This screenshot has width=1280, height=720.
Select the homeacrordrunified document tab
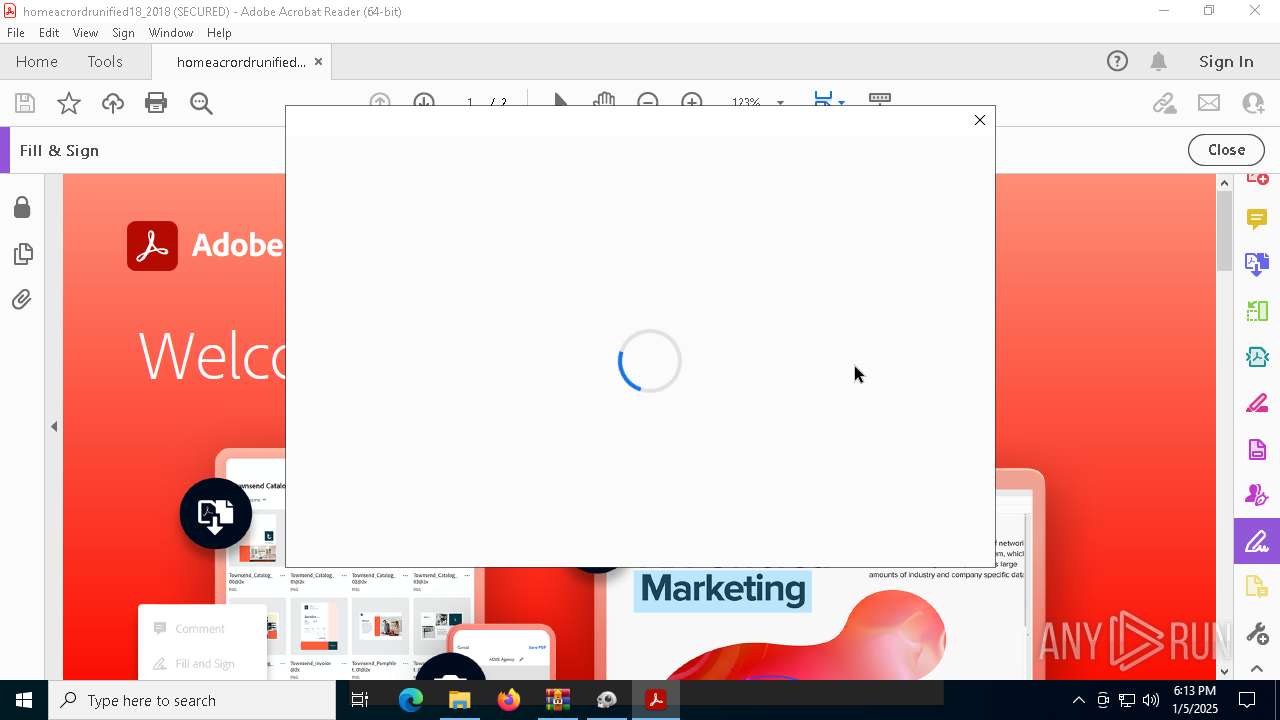point(241,62)
